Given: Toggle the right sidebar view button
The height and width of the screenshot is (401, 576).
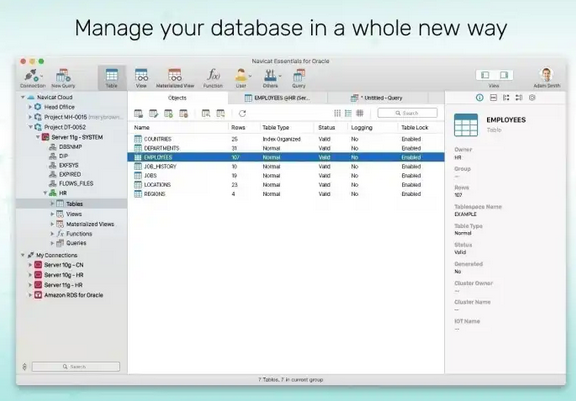Looking at the screenshot, I should pos(504,75).
